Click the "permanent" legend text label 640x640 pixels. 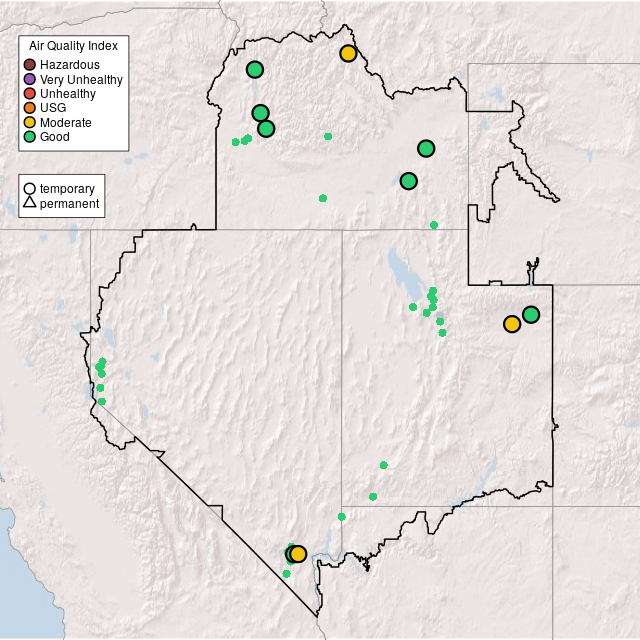click(x=69, y=204)
